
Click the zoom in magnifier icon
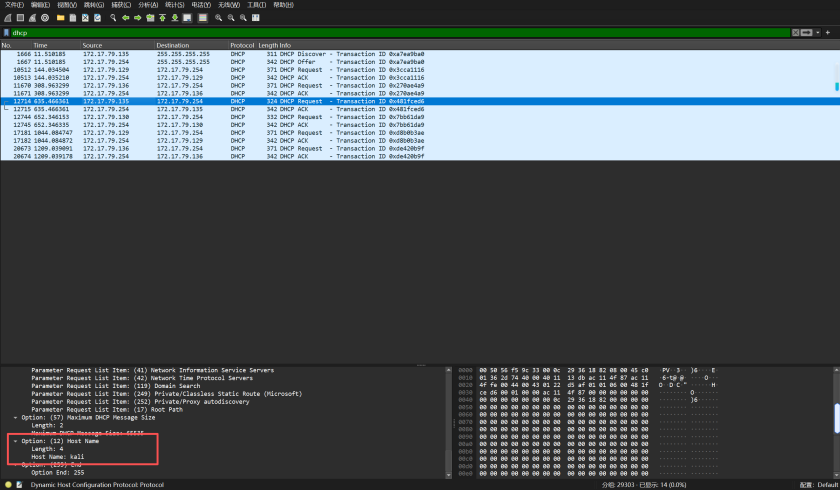(x=219, y=18)
